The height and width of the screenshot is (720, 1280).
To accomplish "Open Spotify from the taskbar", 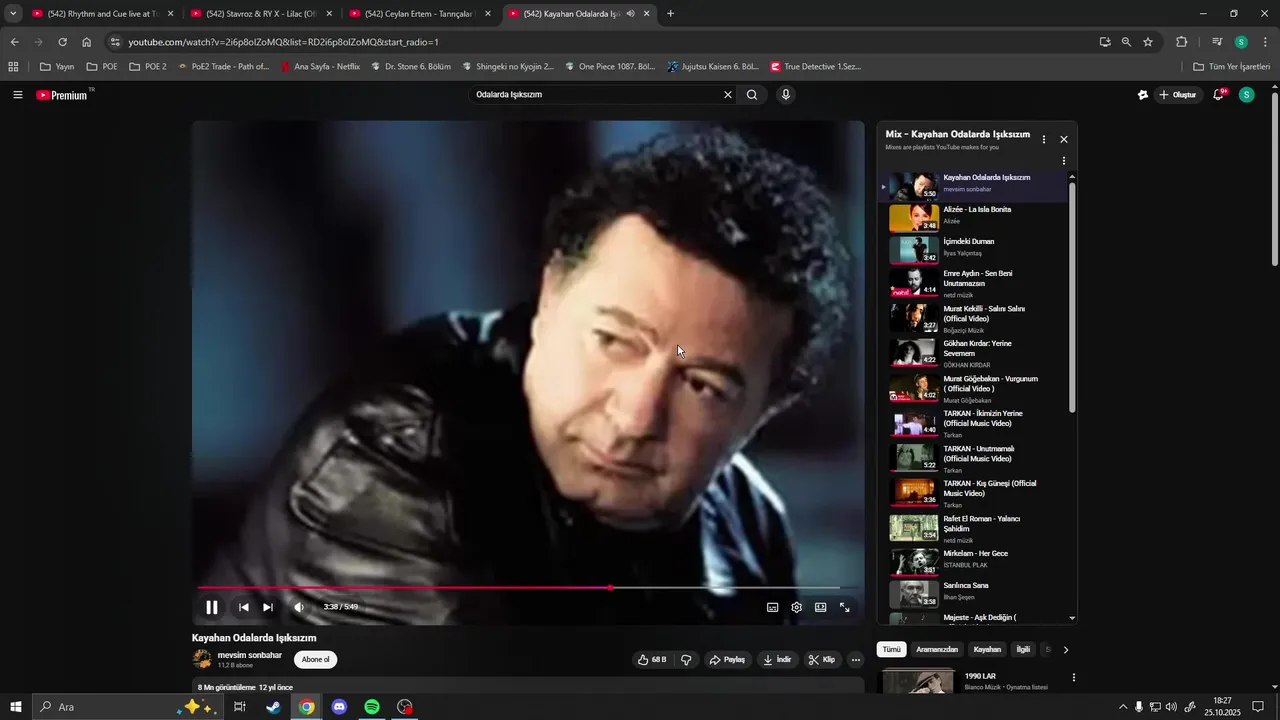I will (x=372, y=707).
